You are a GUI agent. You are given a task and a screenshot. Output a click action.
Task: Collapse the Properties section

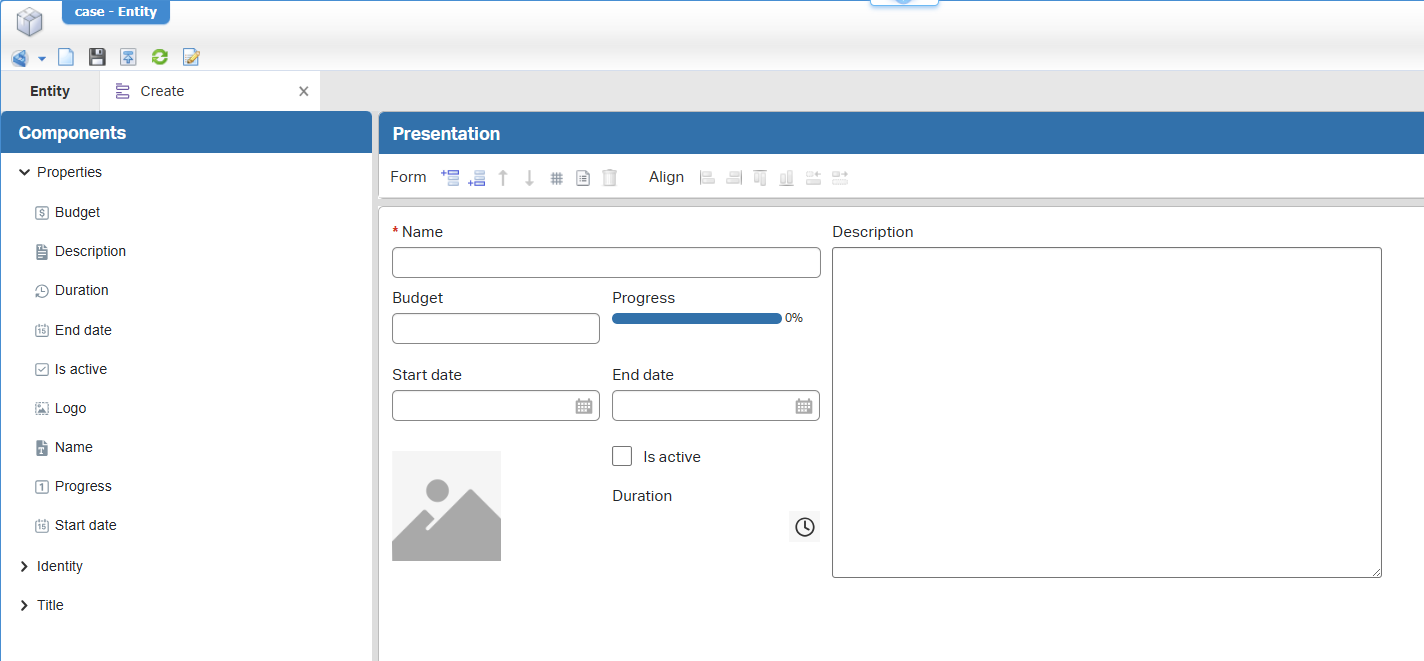pos(24,173)
